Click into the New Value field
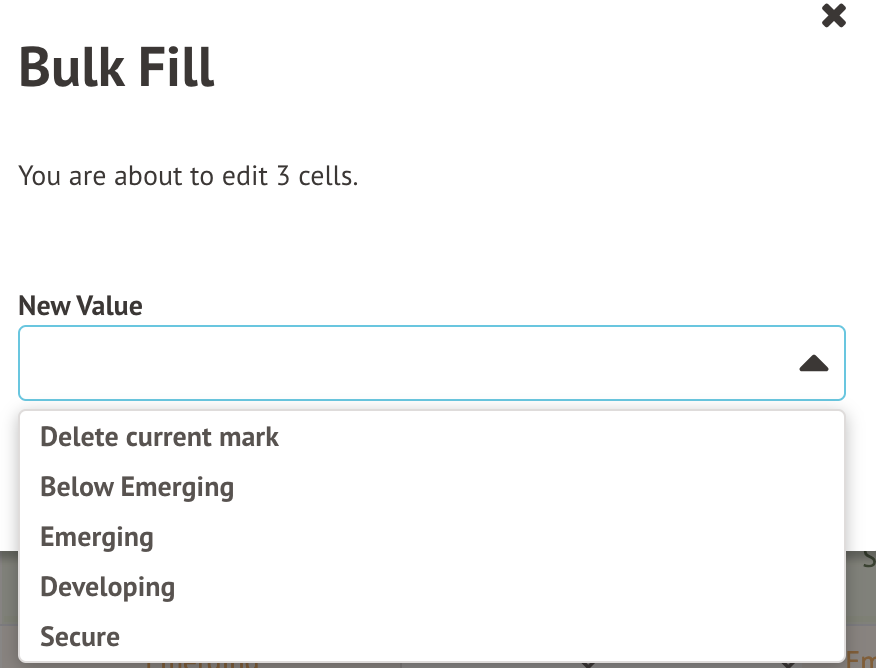Screen dimensions: 876x668 [x=400, y=363]
